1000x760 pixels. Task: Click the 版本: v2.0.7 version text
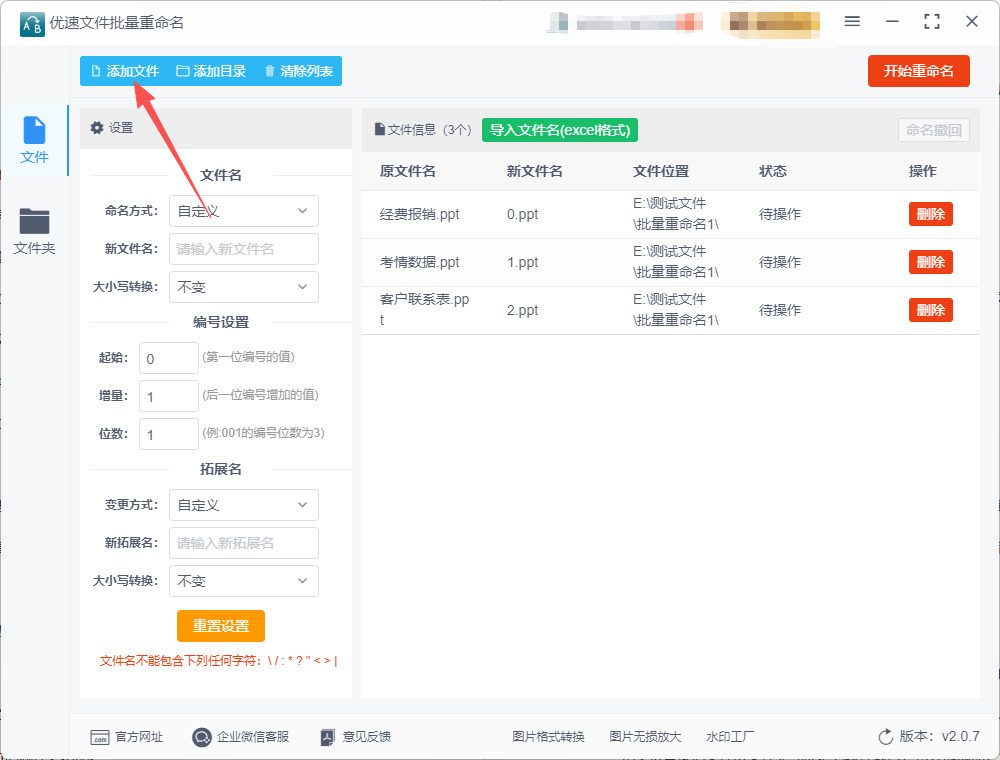click(x=939, y=736)
